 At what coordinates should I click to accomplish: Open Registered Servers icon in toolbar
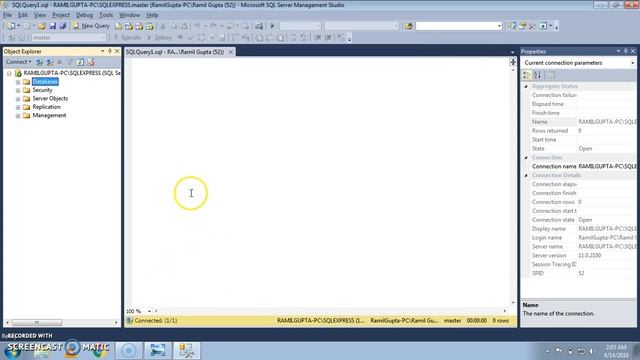(511, 26)
